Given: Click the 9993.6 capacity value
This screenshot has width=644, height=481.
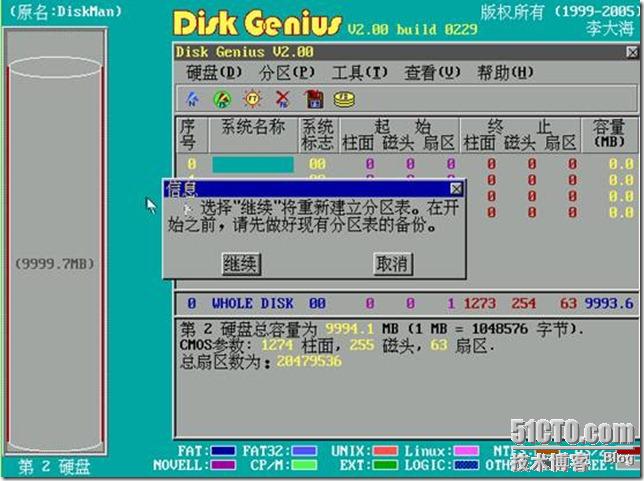Looking at the screenshot, I should point(609,304).
